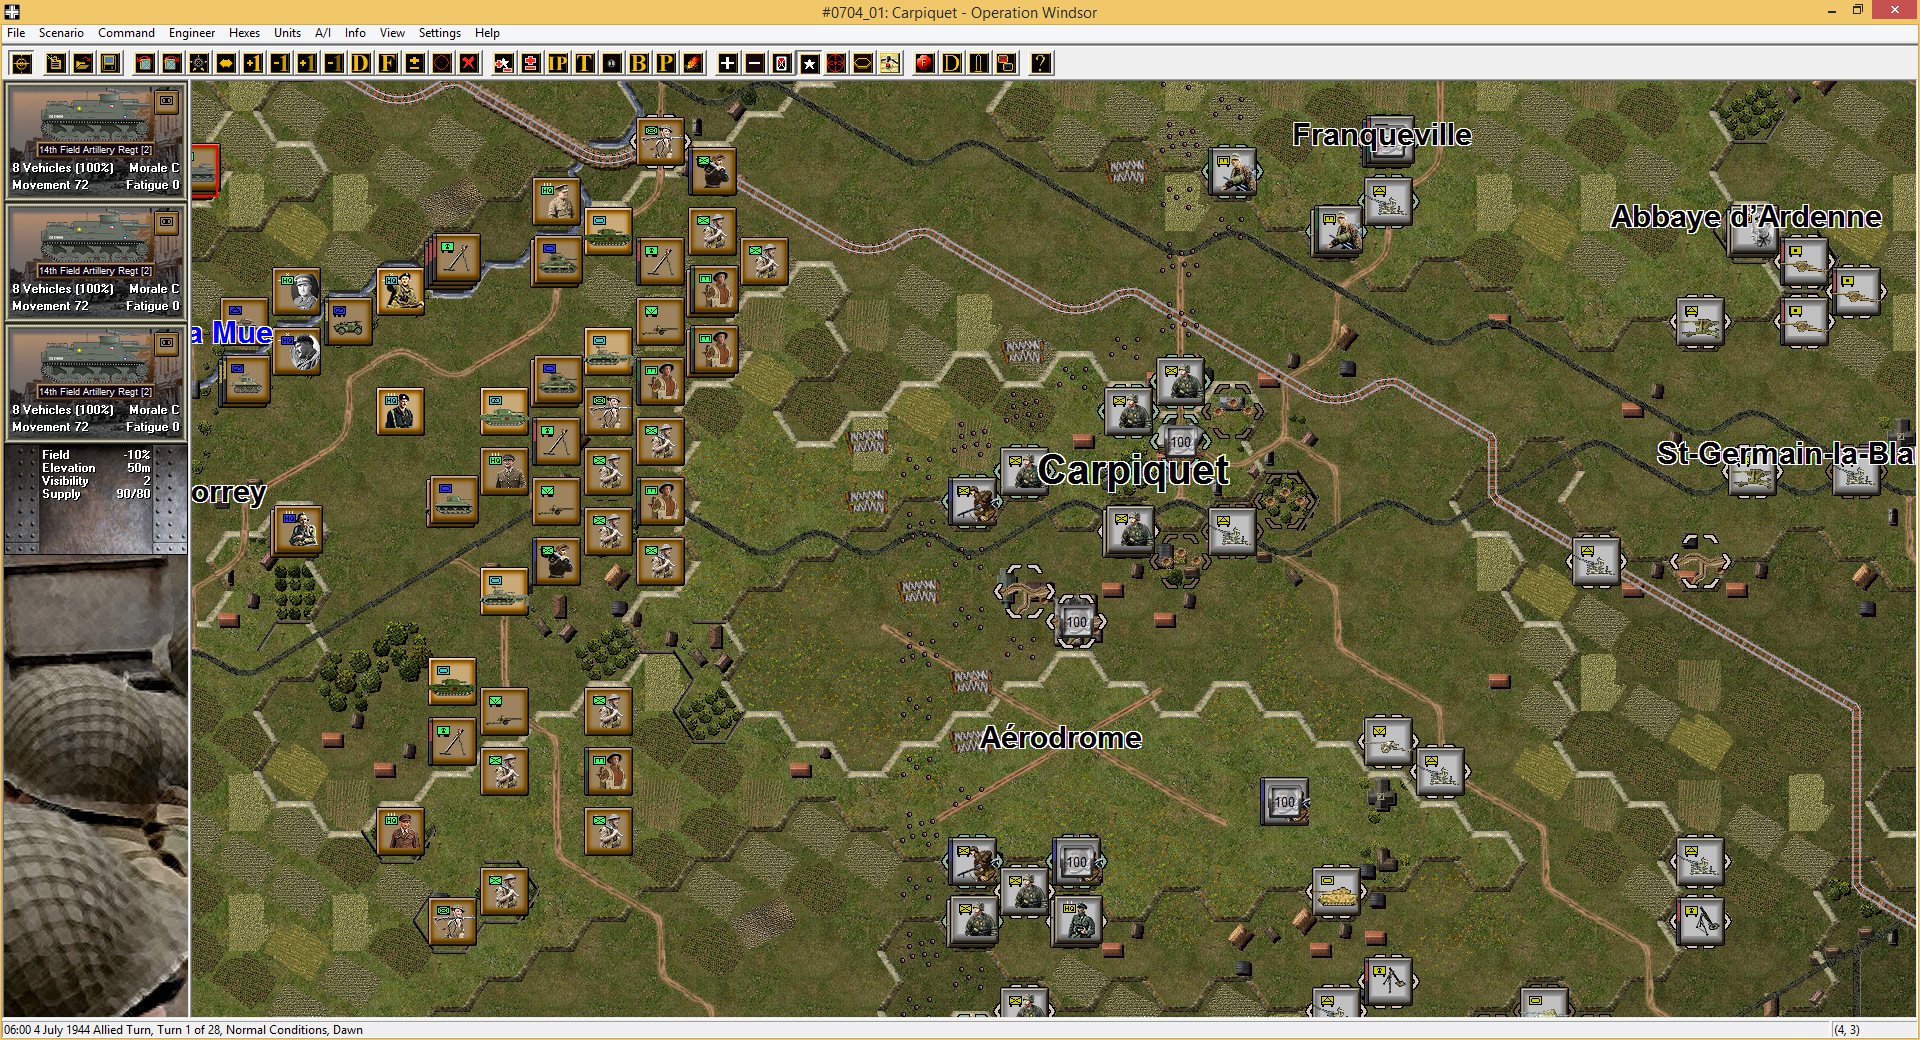Click the open folder toolbar icon

83,64
